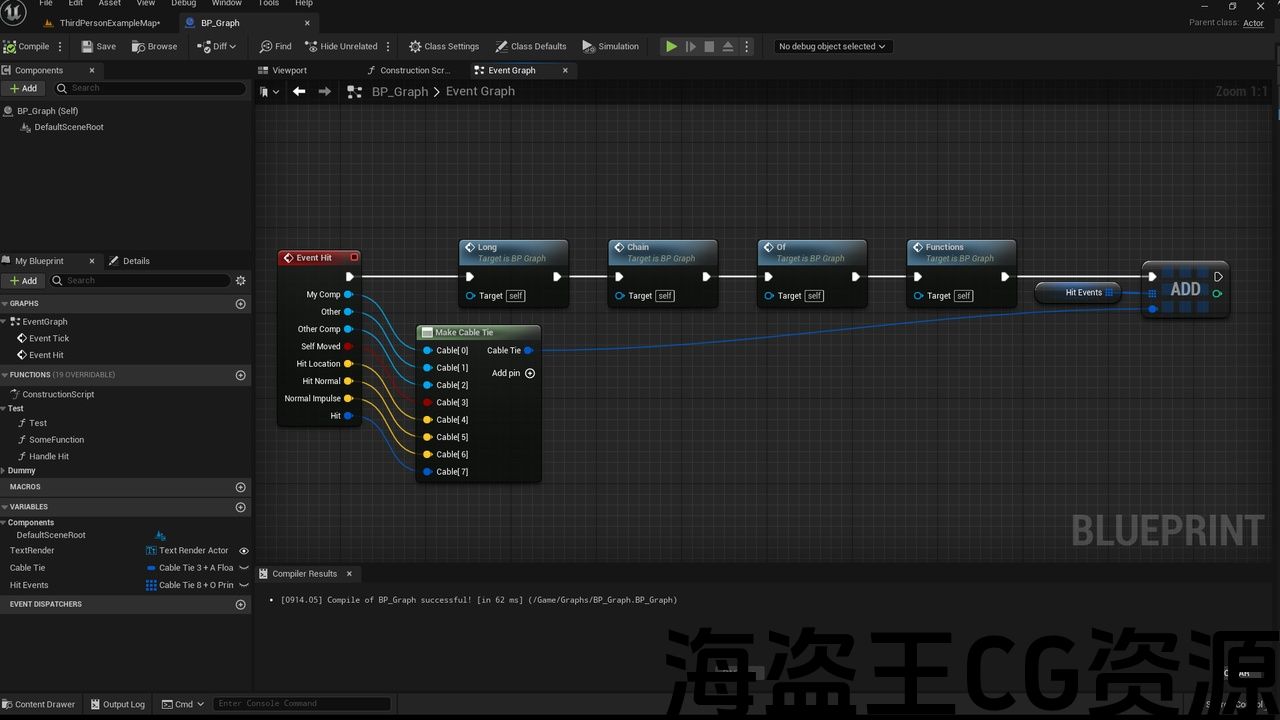Image resolution: width=1280 pixels, height=720 pixels.
Task: Add a new function via plus icon
Action: (x=240, y=375)
